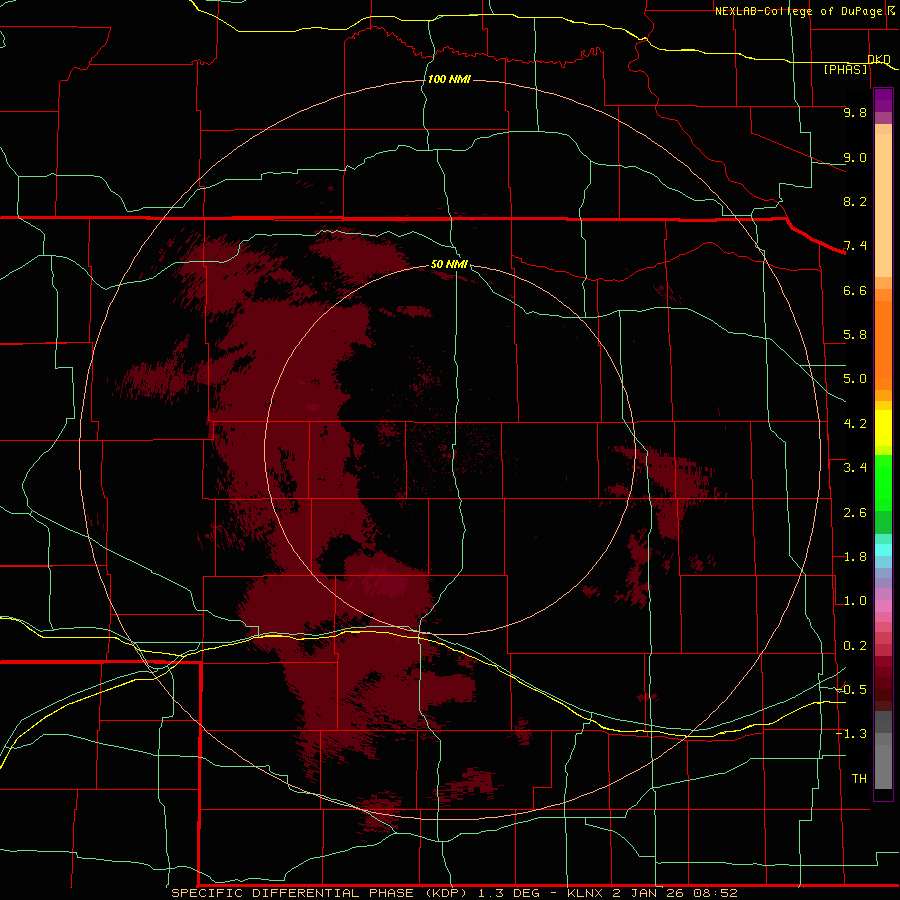Click the 1.0 scale value
Image resolution: width=900 pixels, height=900 pixels.
(x=855, y=601)
